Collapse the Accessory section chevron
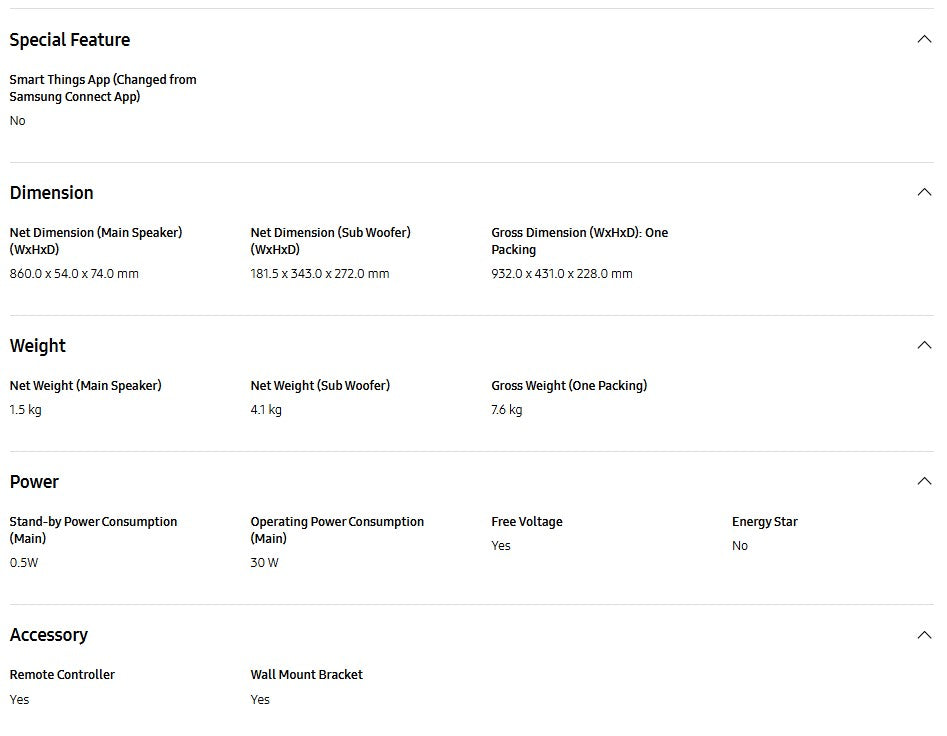 coord(924,635)
